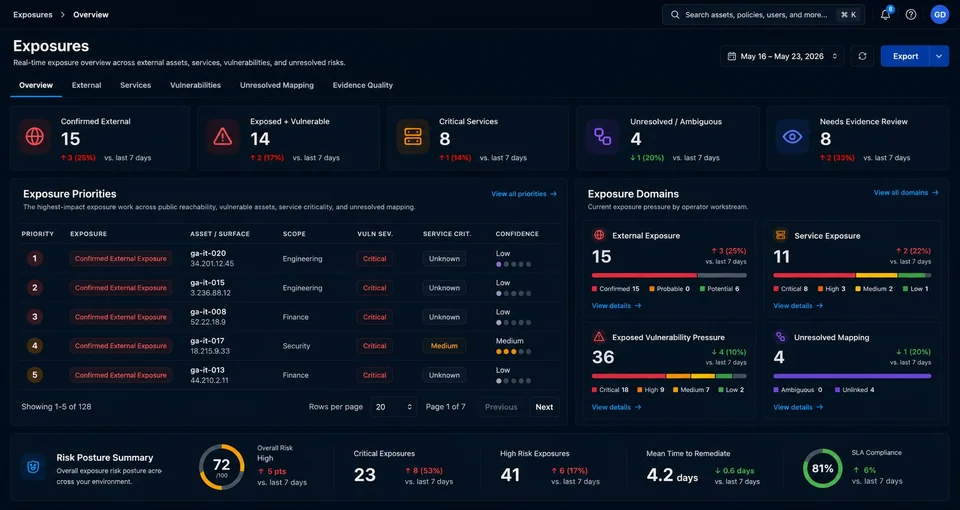960x510 pixels.
Task: Click the Risk Posture Summary shield icon
Action: 33,467
